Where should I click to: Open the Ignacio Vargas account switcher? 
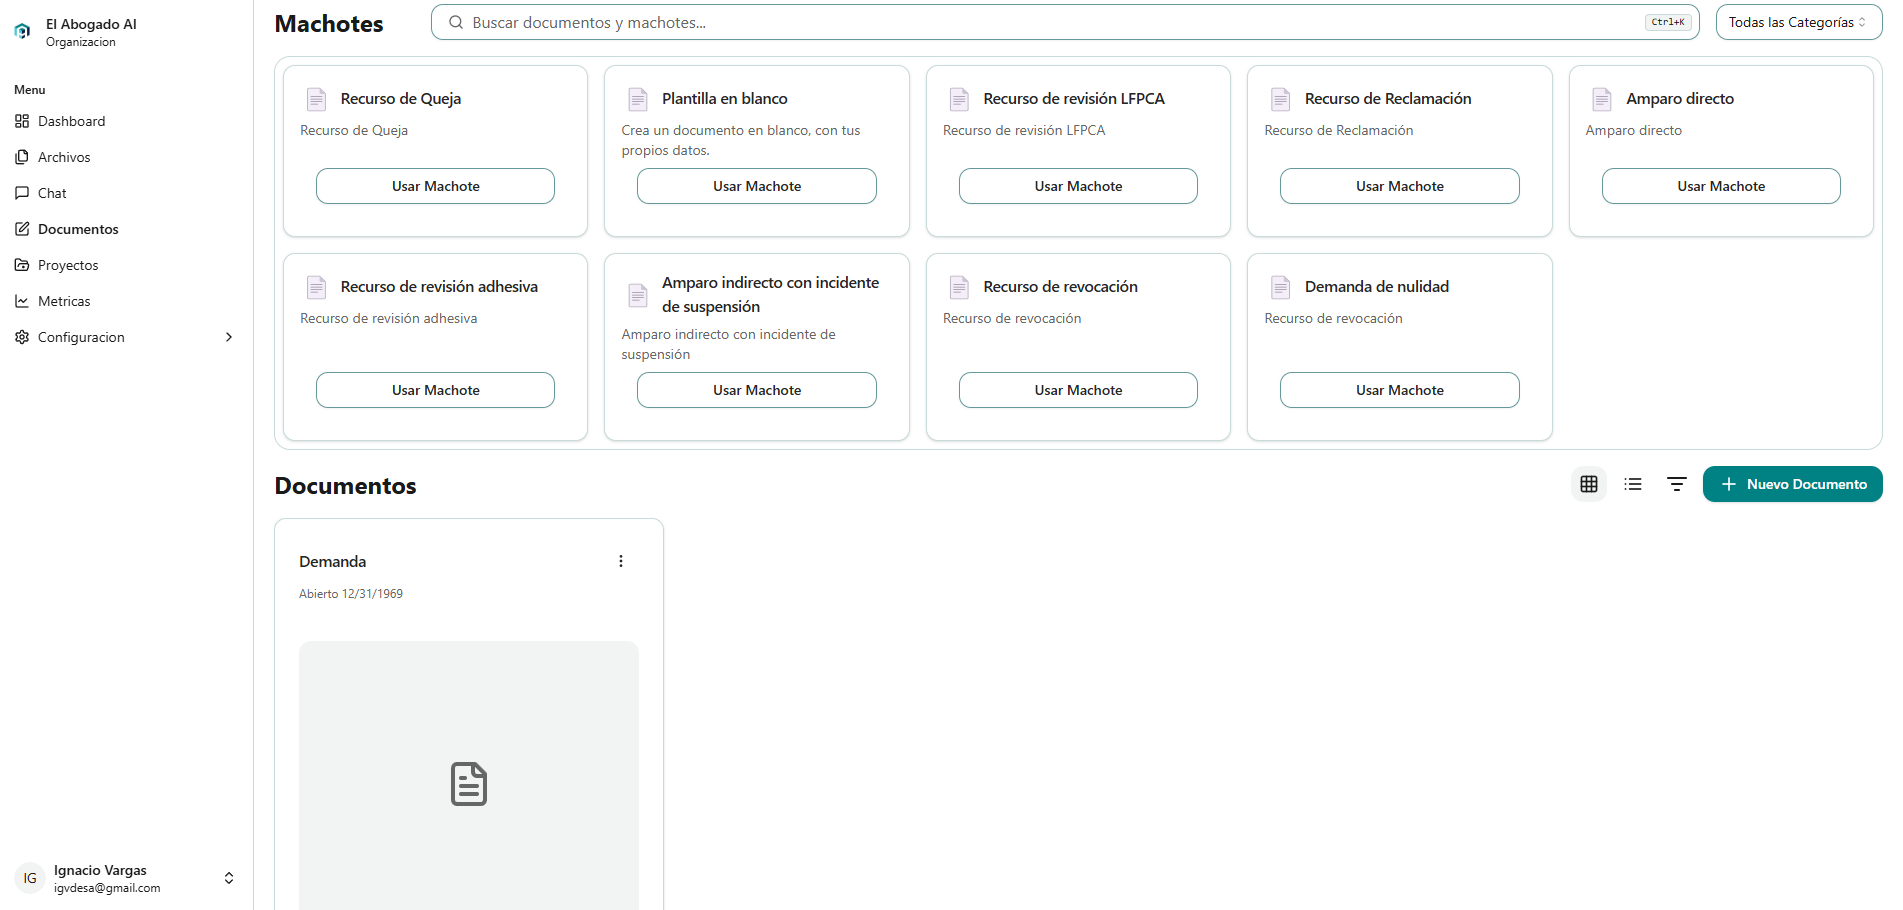[229, 877]
